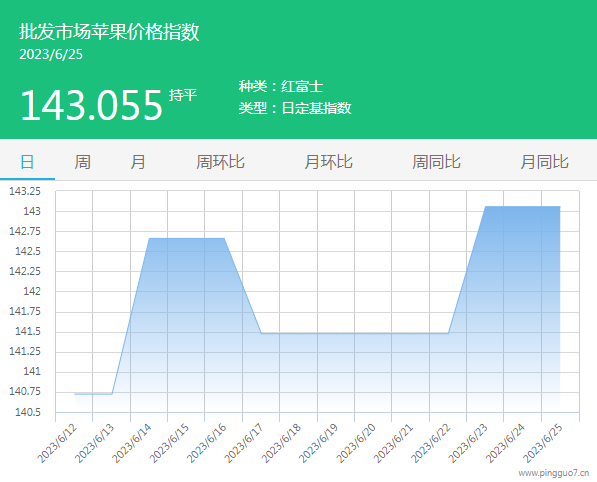The height and width of the screenshot is (482, 597).
Task: Switch to the 周同比 tab
Action: coord(436,162)
